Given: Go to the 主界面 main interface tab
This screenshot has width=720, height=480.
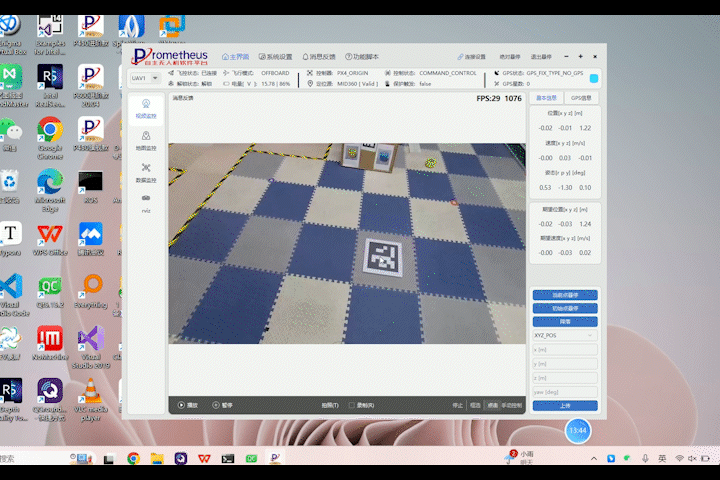Looking at the screenshot, I should click(236, 56).
